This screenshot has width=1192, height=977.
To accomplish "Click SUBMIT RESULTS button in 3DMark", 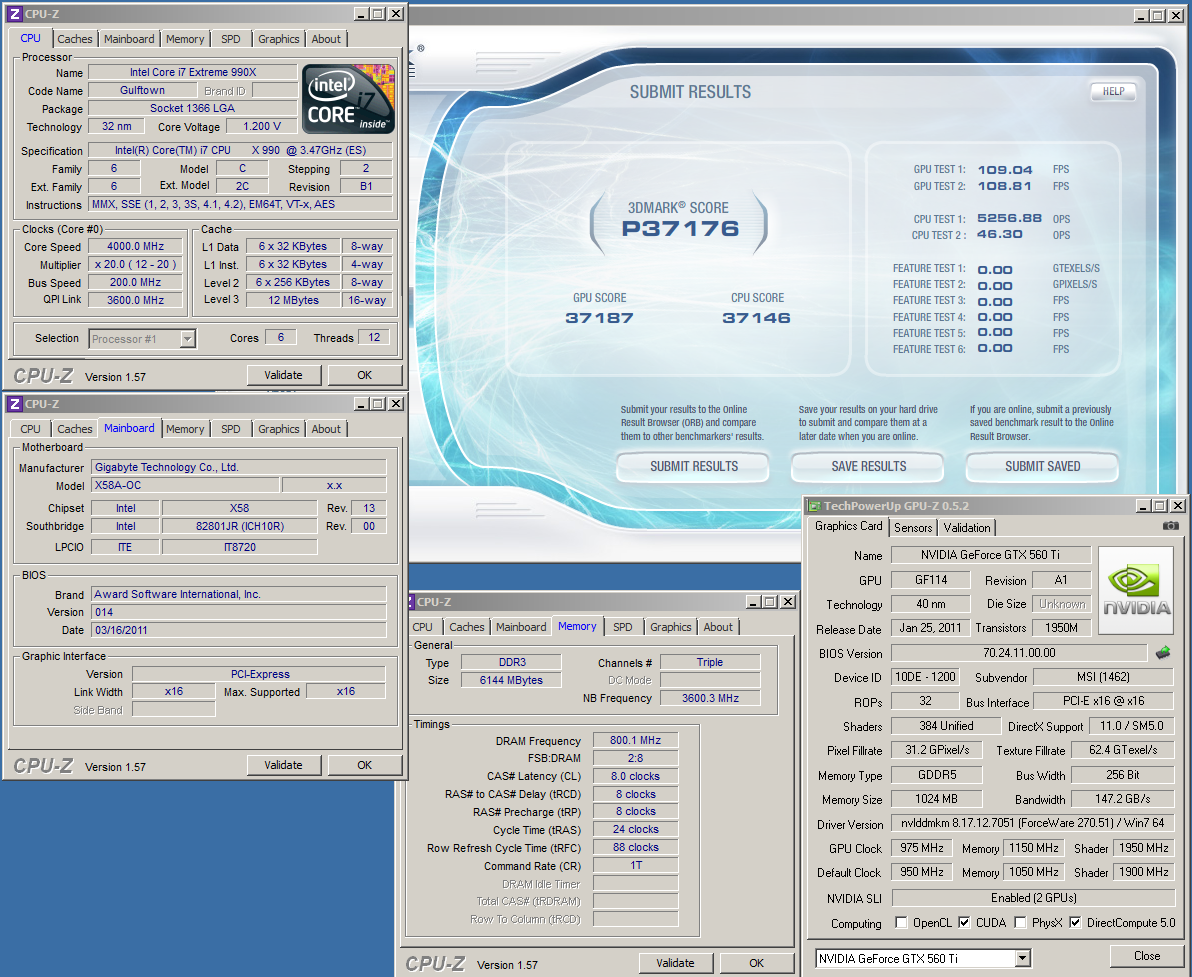I will click(x=693, y=467).
